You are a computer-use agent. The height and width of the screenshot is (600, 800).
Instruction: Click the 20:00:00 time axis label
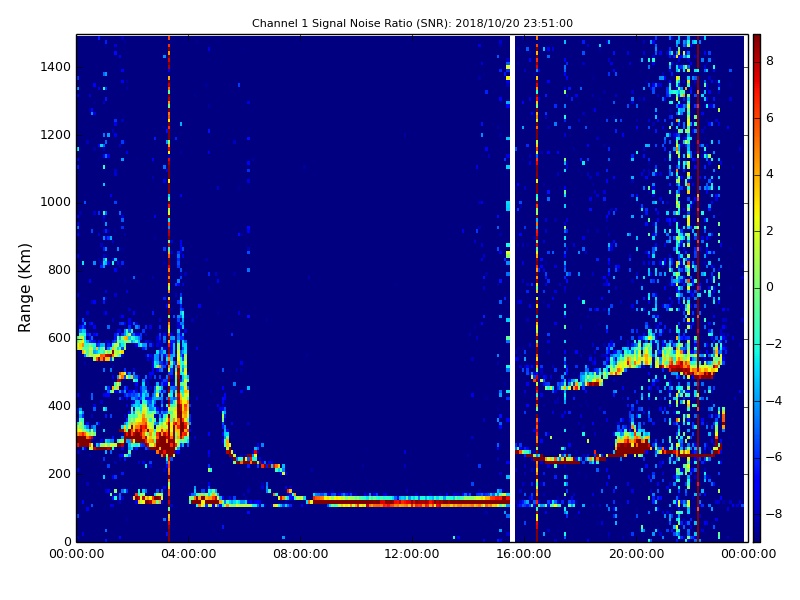coord(636,554)
